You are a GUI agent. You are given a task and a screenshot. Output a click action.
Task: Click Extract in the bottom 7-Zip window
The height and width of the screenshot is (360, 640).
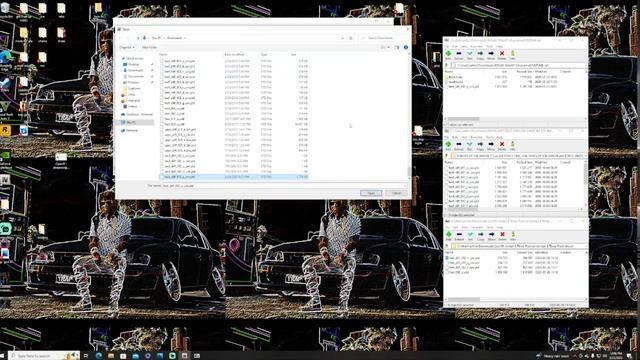pyautogui.click(x=459, y=236)
